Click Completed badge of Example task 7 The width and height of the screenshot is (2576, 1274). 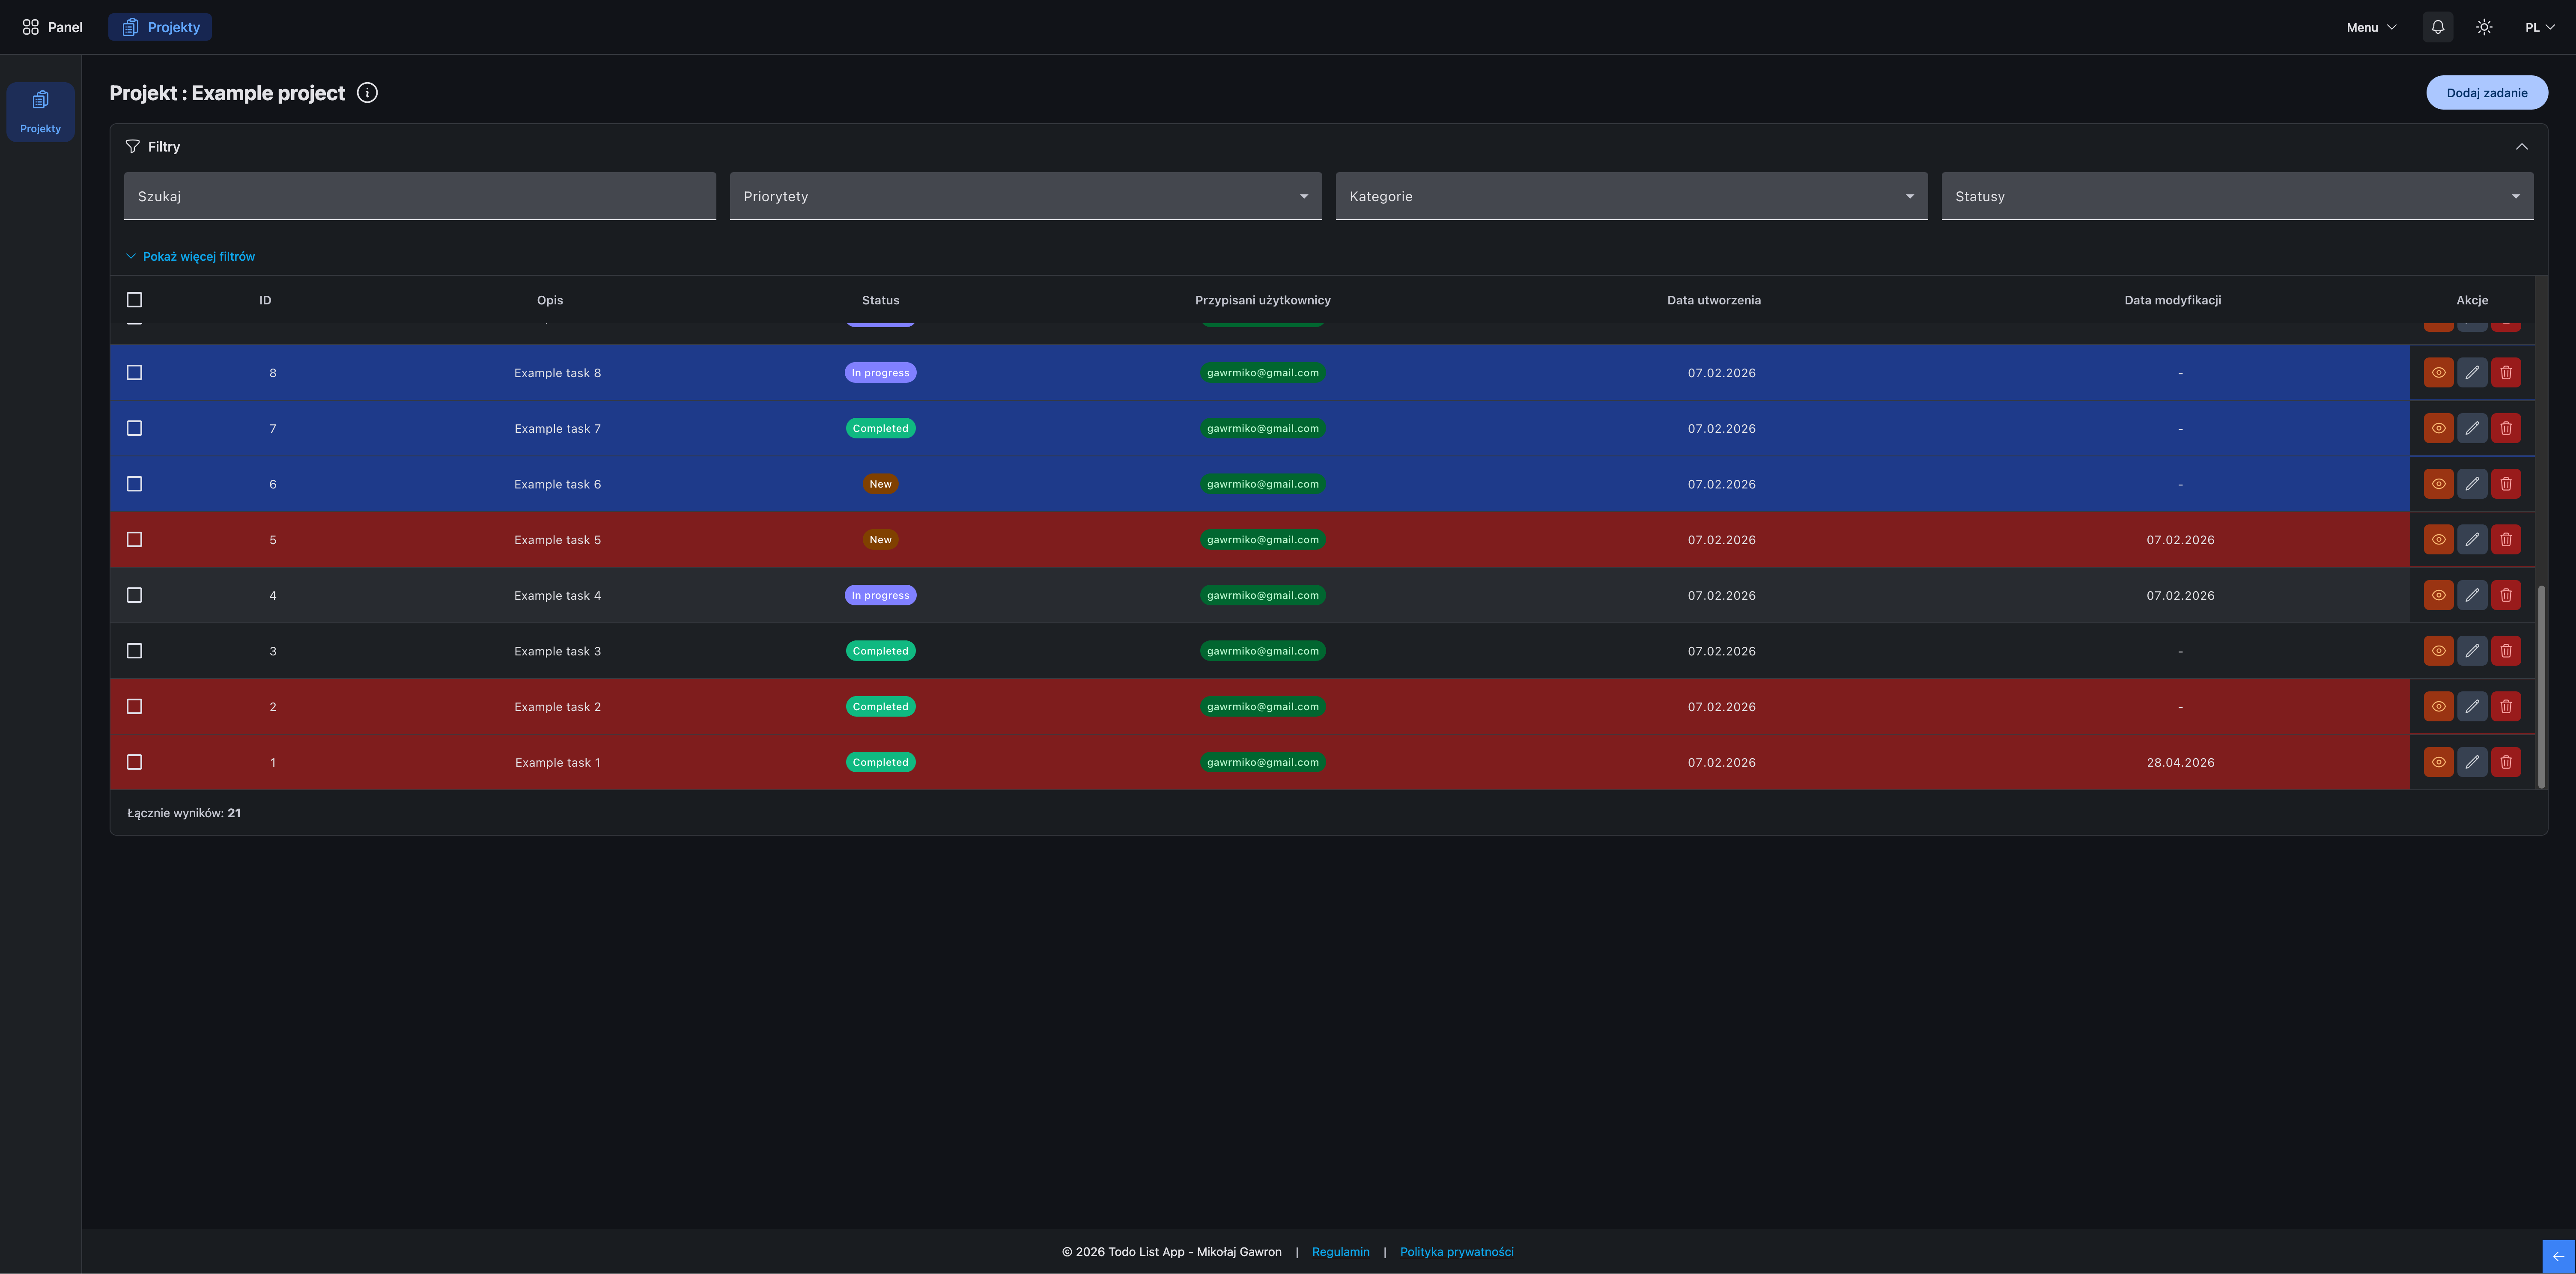coord(880,428)
